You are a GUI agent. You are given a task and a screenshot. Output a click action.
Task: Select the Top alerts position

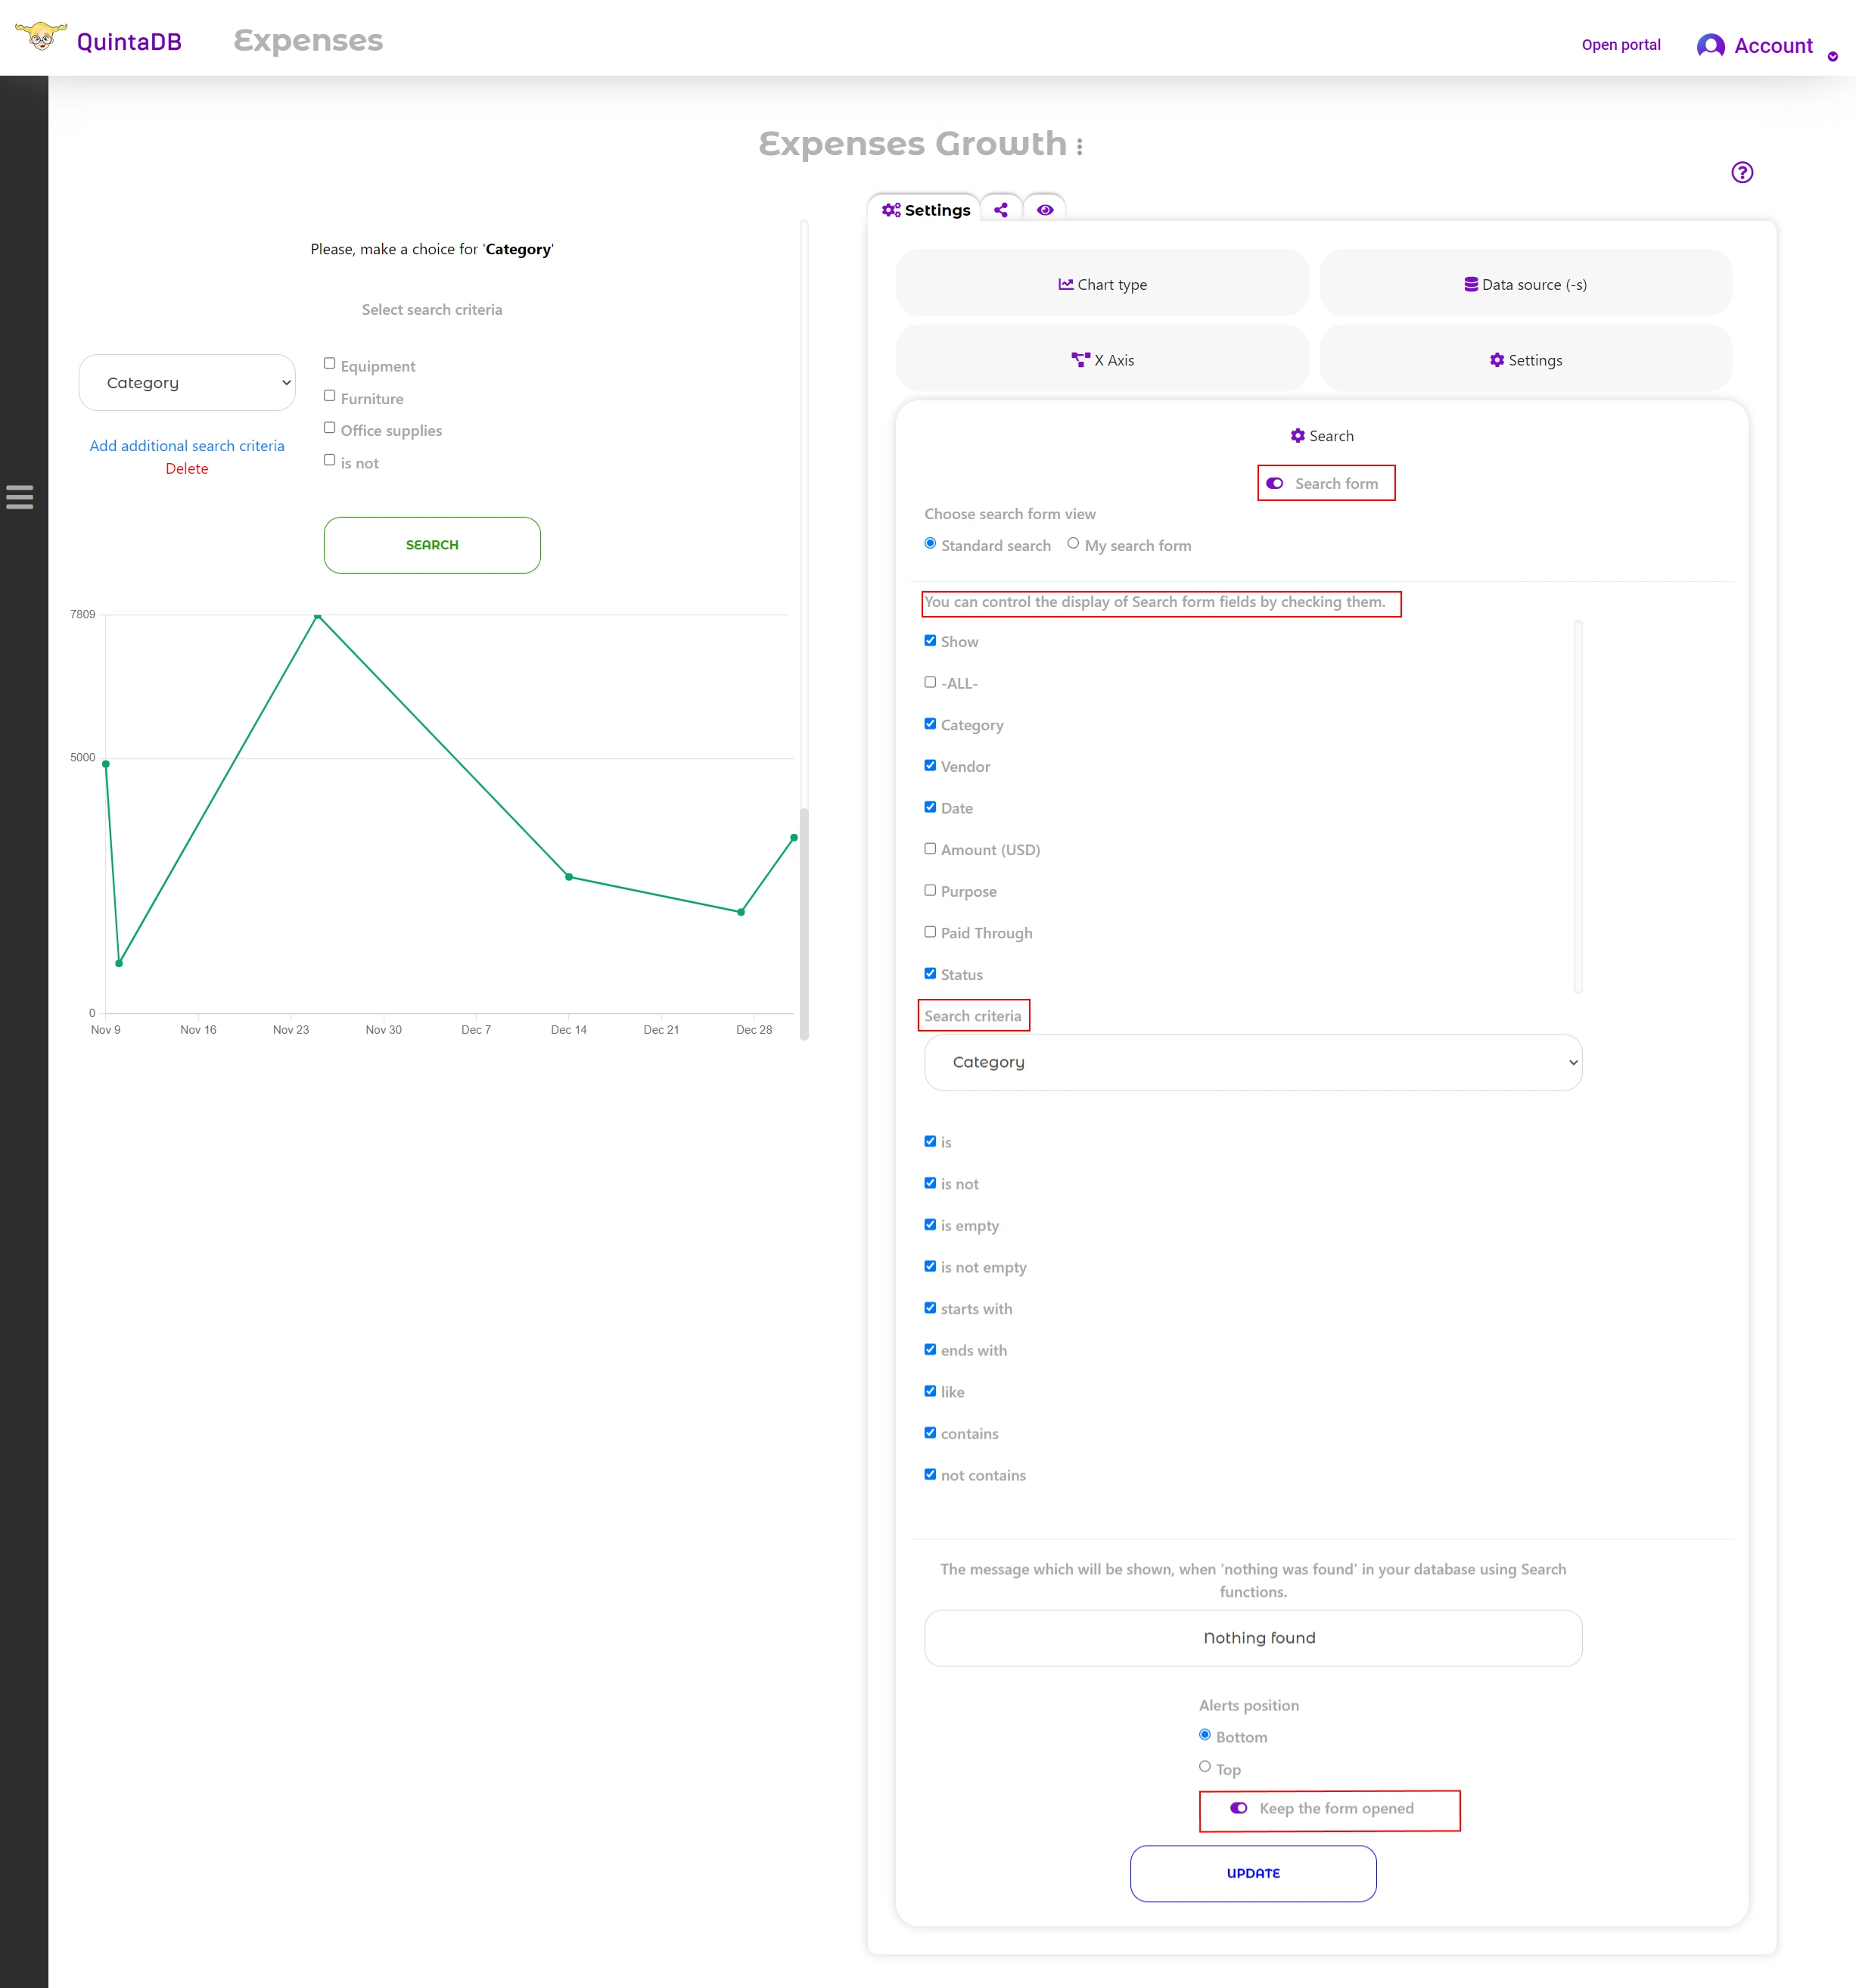1205,1767
